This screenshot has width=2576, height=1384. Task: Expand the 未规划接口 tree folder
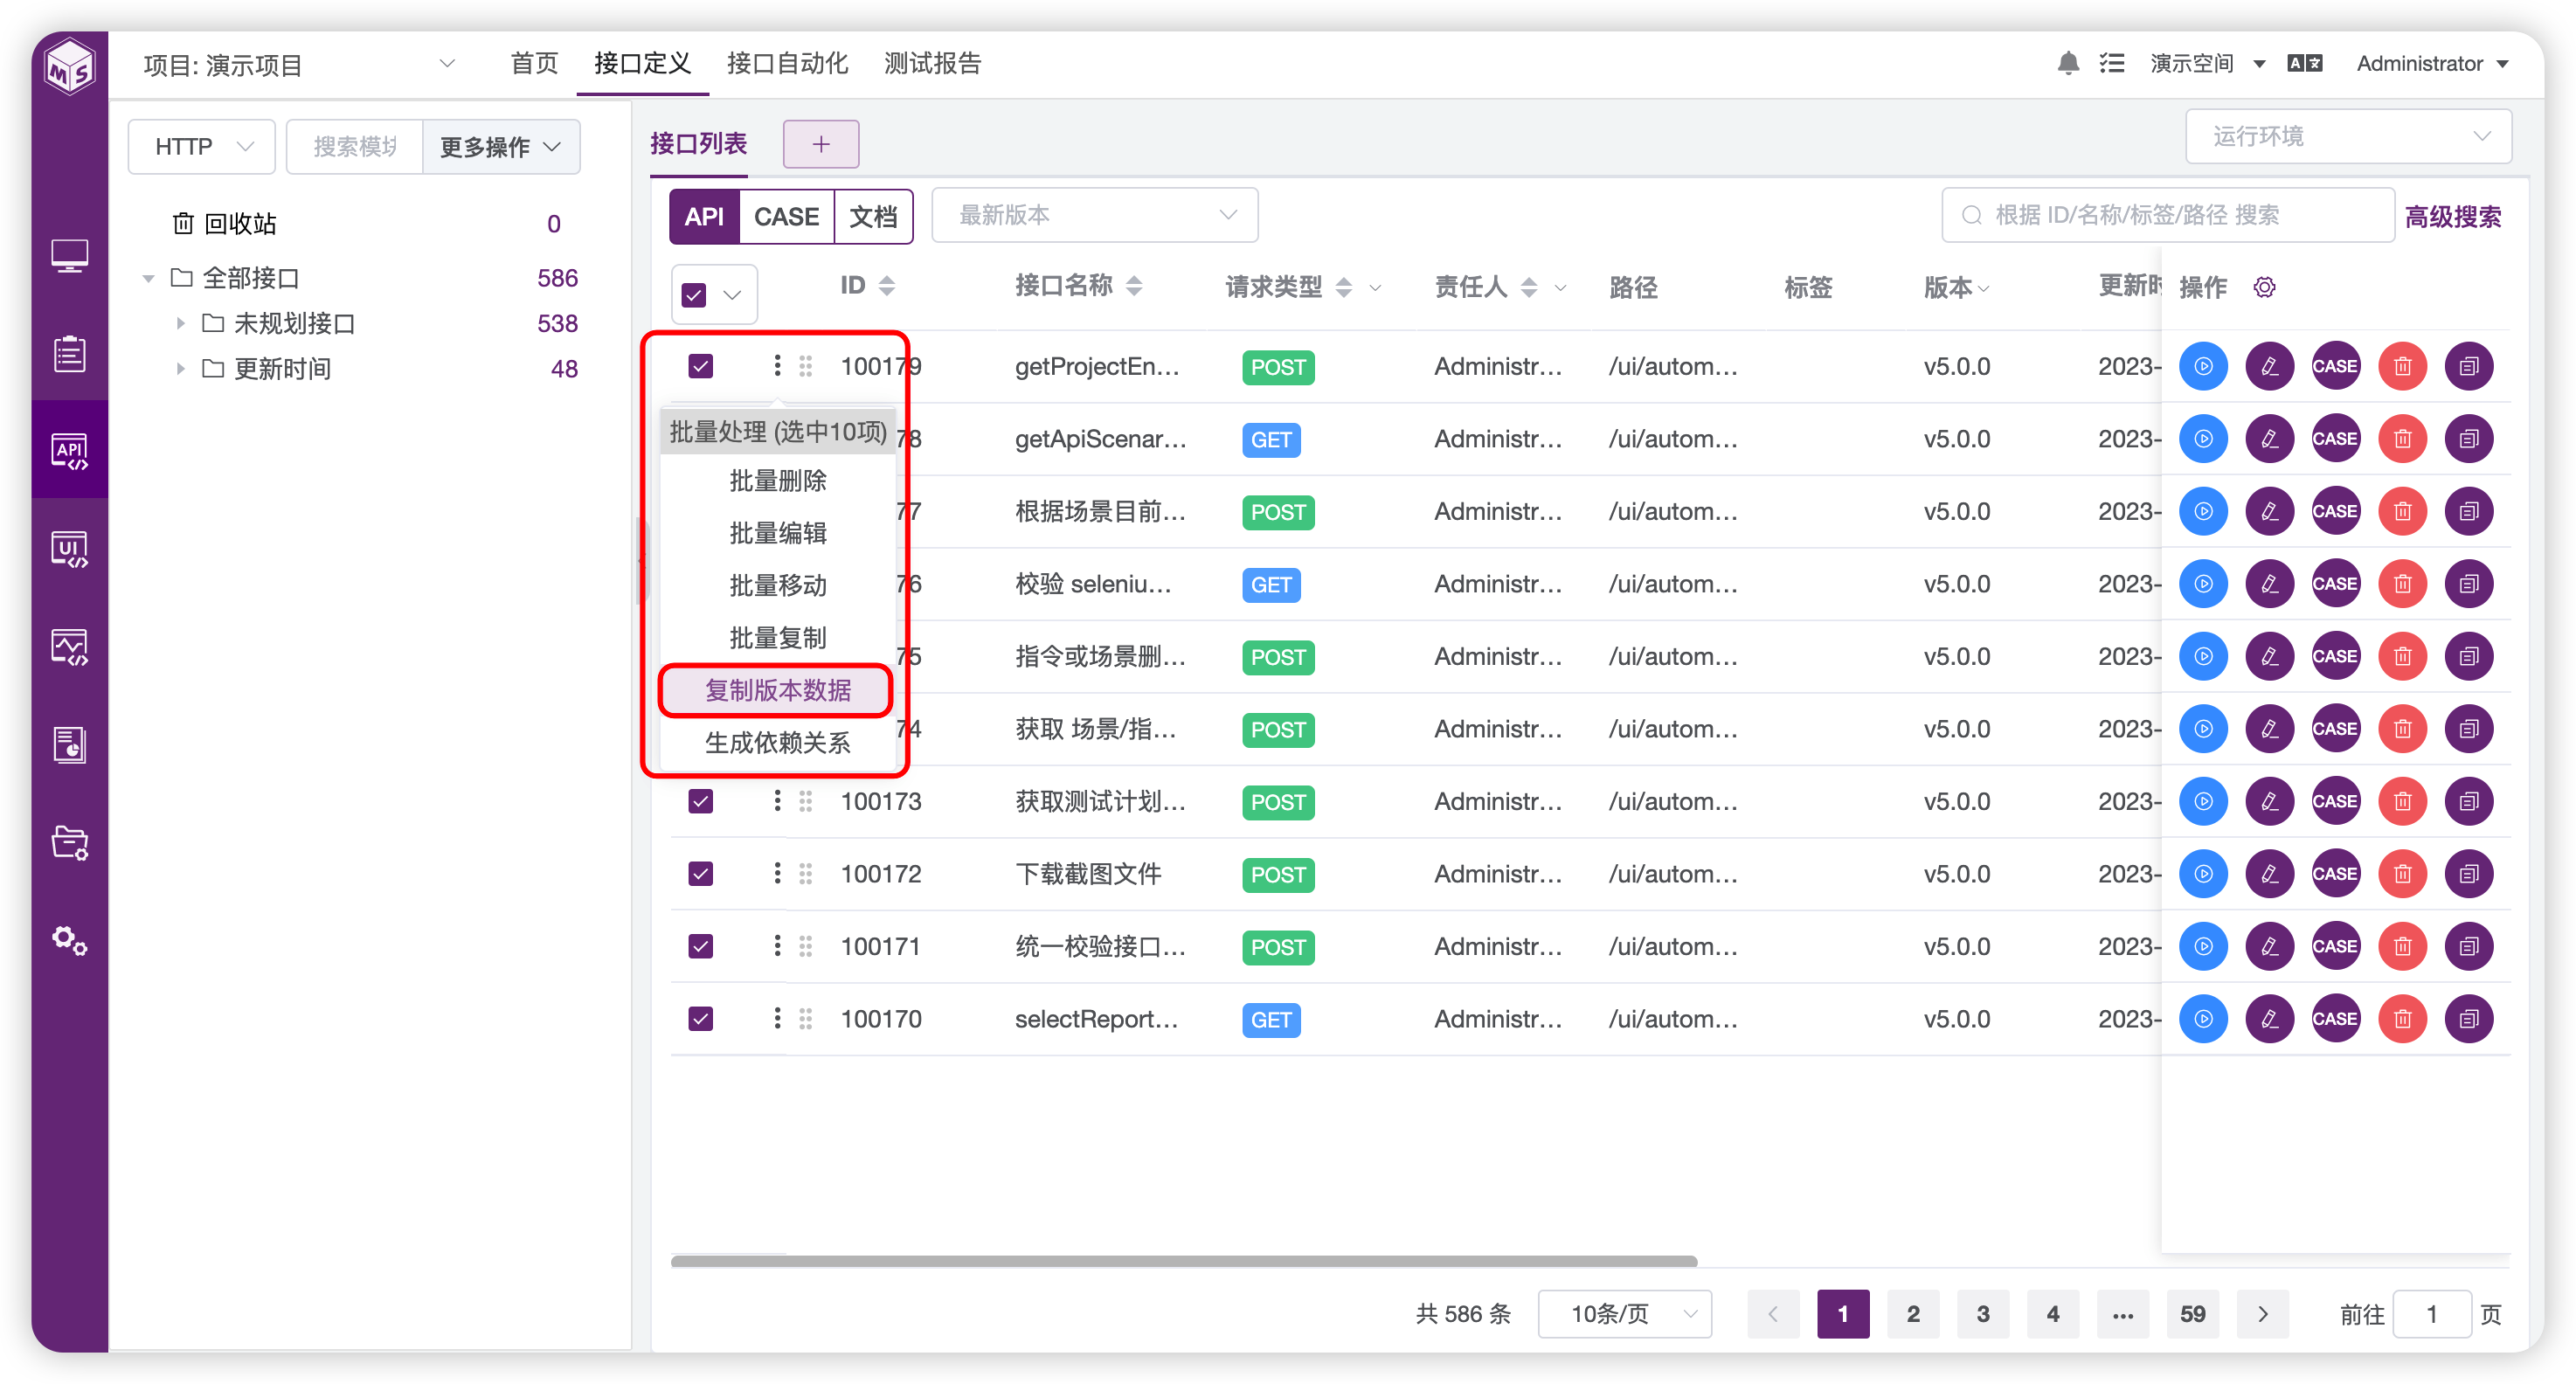tap(181, 323)
